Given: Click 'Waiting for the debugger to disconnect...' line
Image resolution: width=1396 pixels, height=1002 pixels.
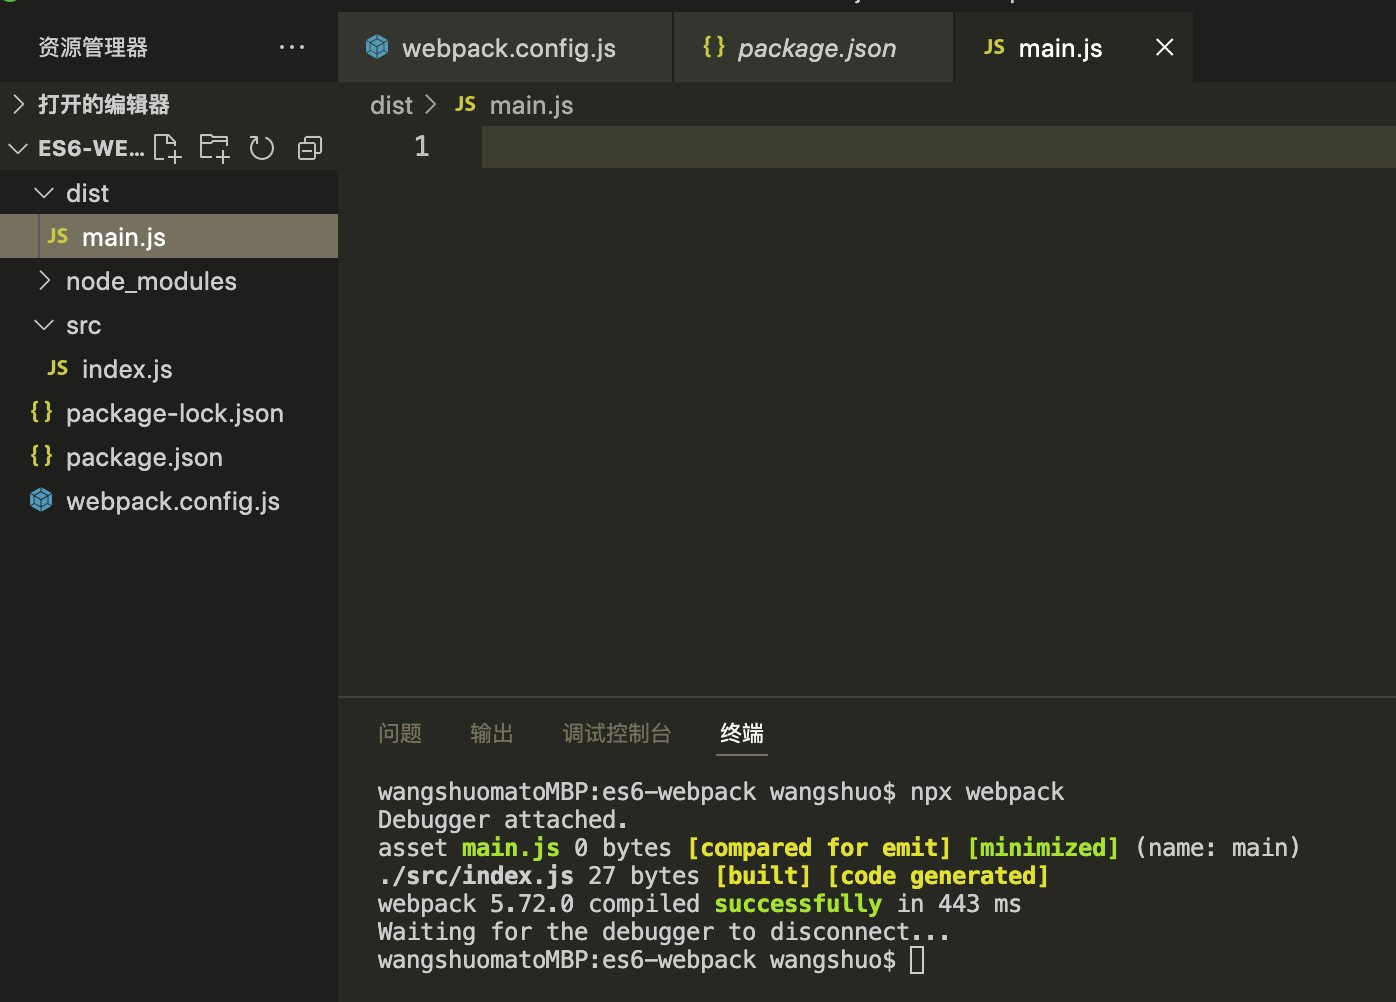Looking at the screenshot, I should tap(664, 932).
